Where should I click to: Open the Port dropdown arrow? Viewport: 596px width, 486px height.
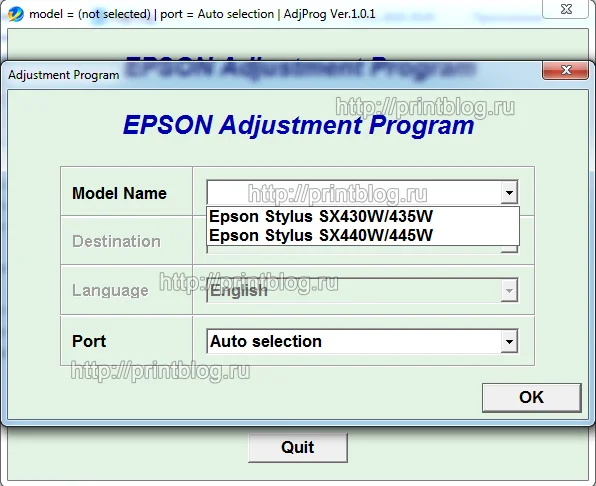(509, 341)
